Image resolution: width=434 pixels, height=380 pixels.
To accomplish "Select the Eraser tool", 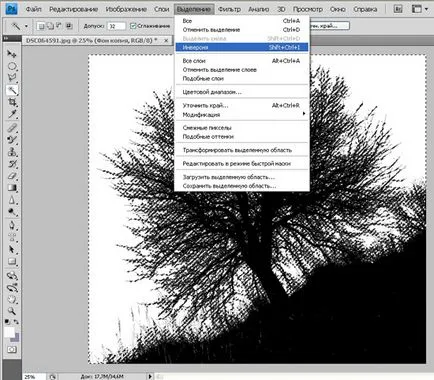I will (12, 176).
